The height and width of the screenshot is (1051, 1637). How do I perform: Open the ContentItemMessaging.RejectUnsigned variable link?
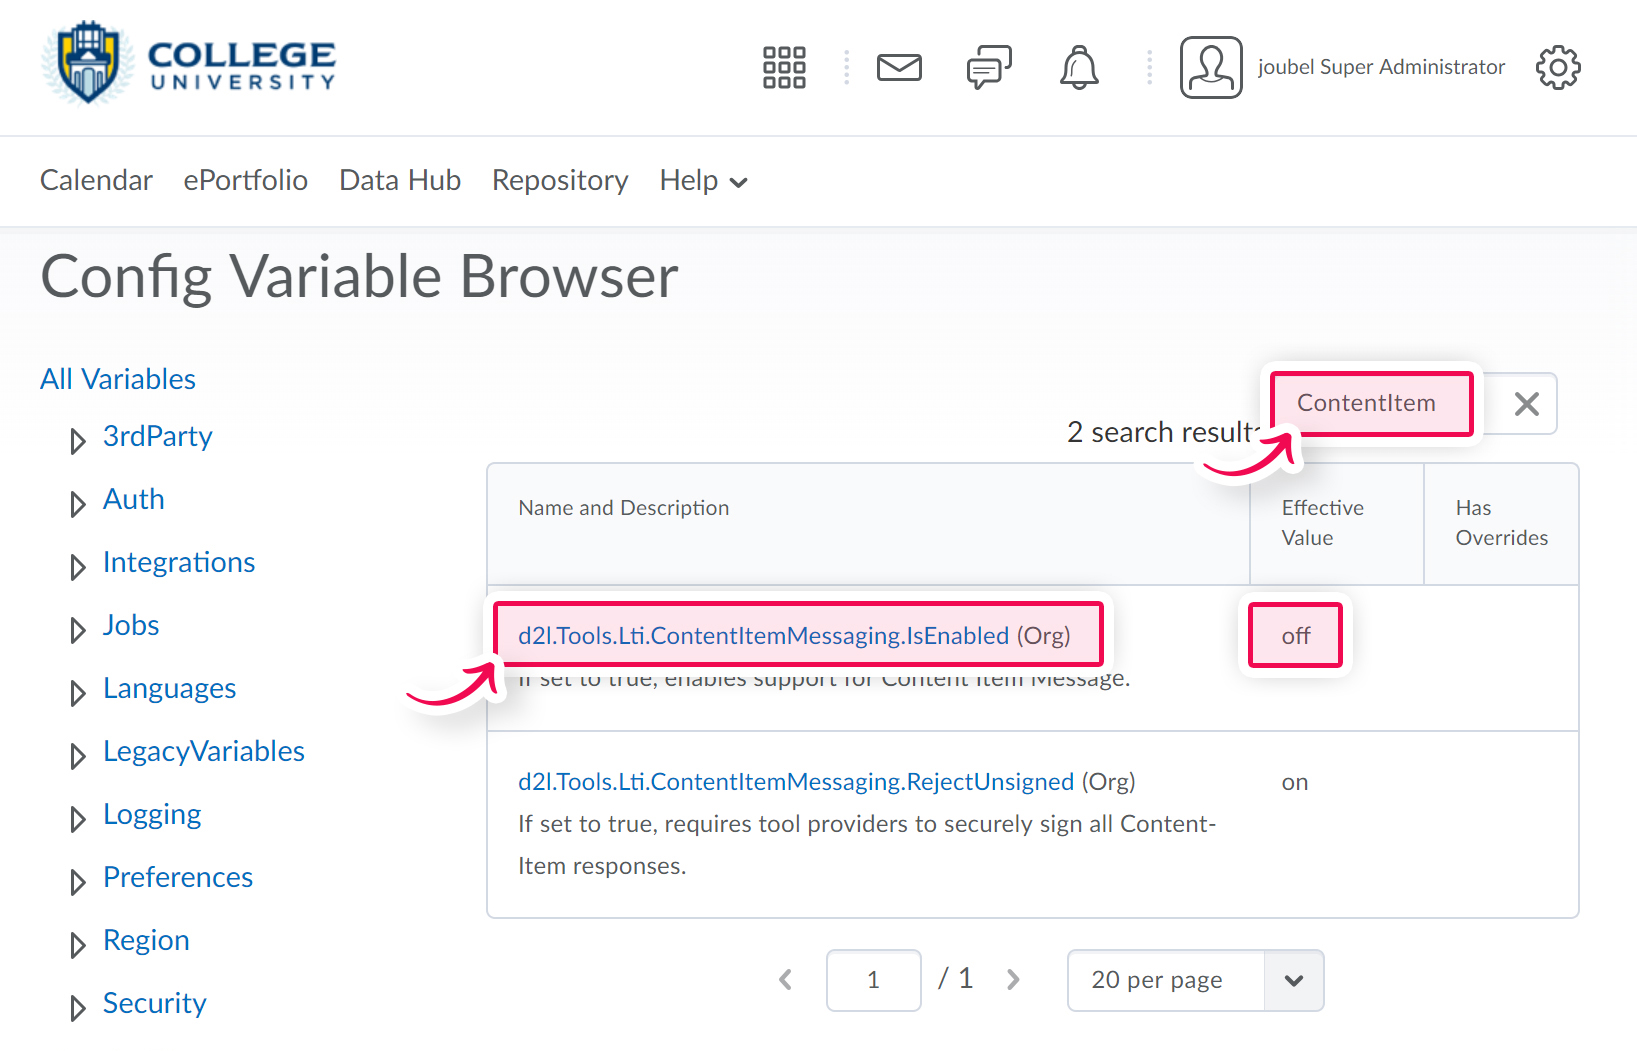point(795,782)
